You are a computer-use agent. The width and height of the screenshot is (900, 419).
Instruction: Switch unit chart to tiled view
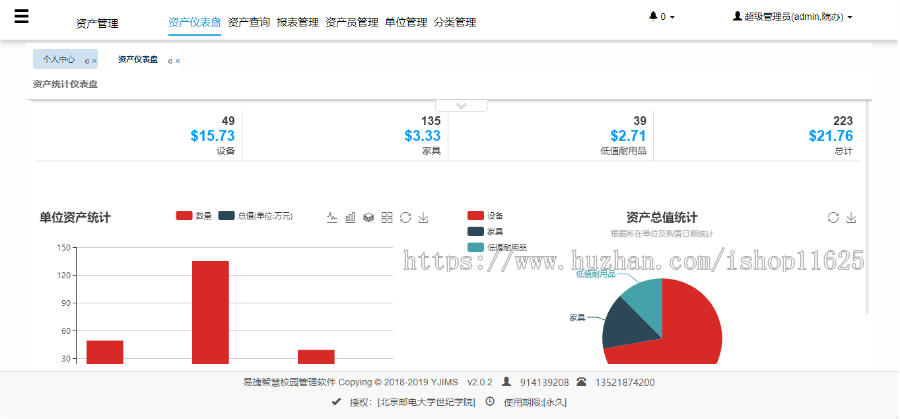(387, 218)
